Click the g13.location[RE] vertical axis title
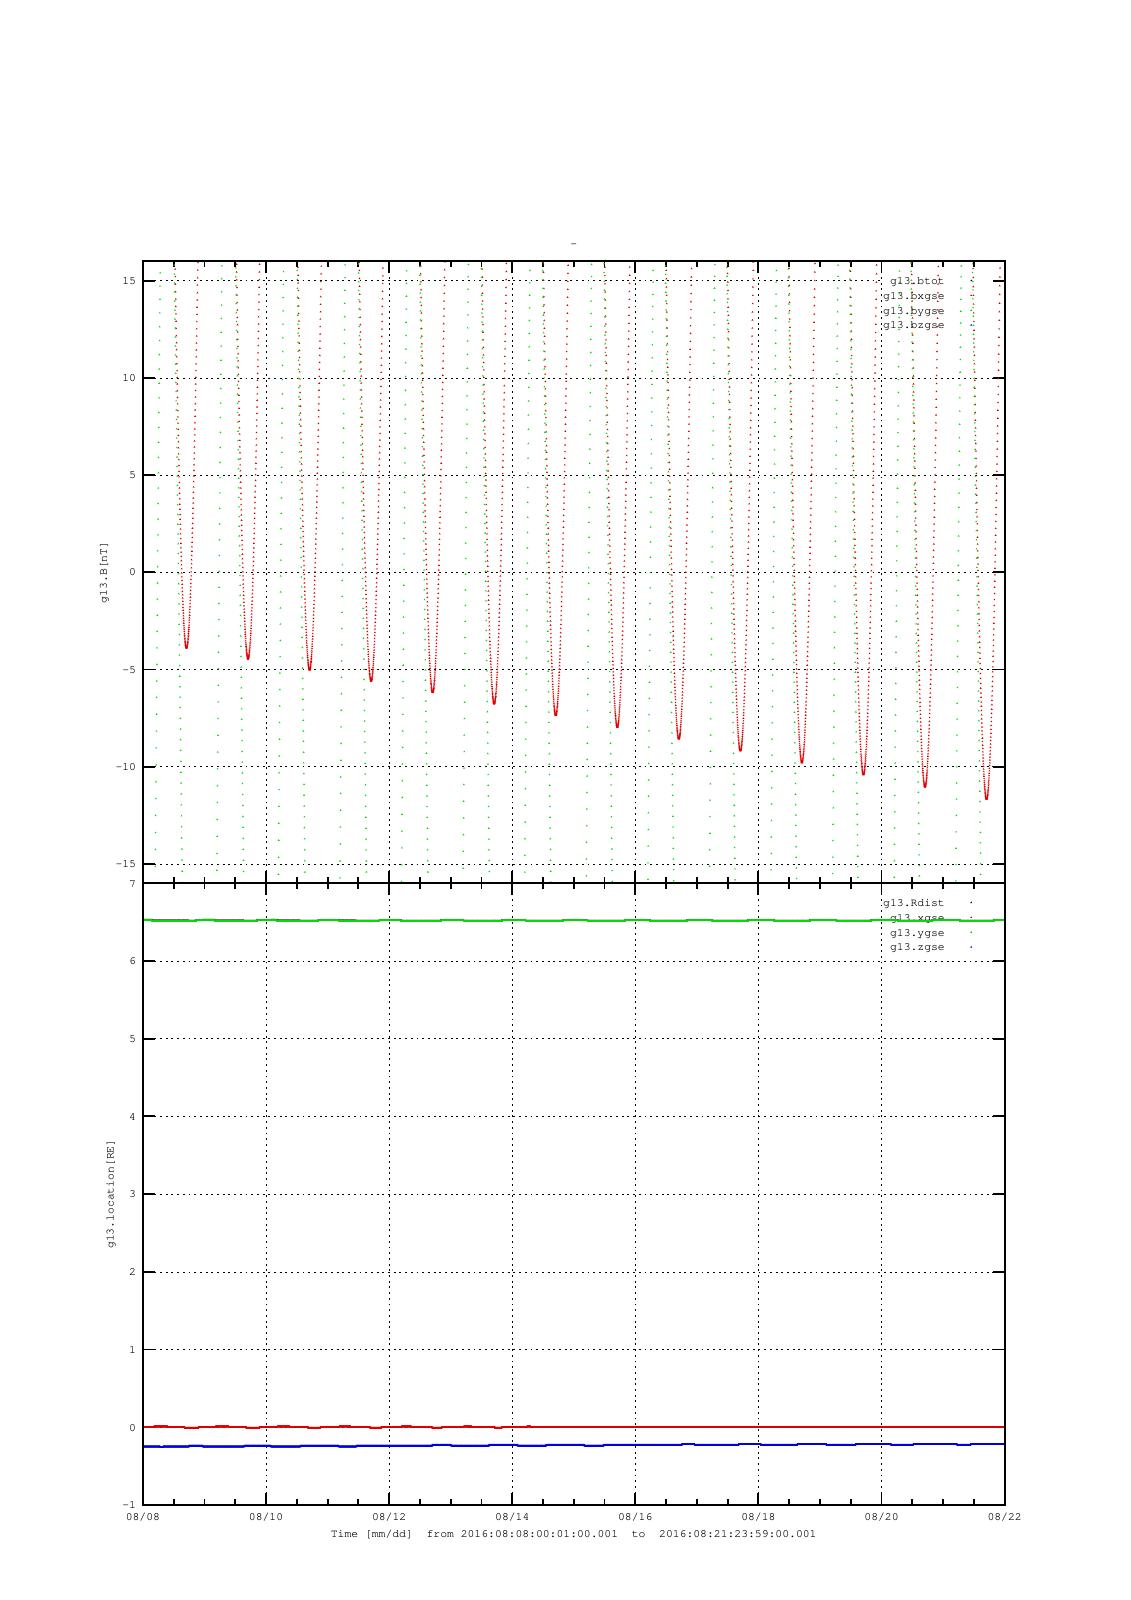 pyautogui.click(x=111, y=1193)
